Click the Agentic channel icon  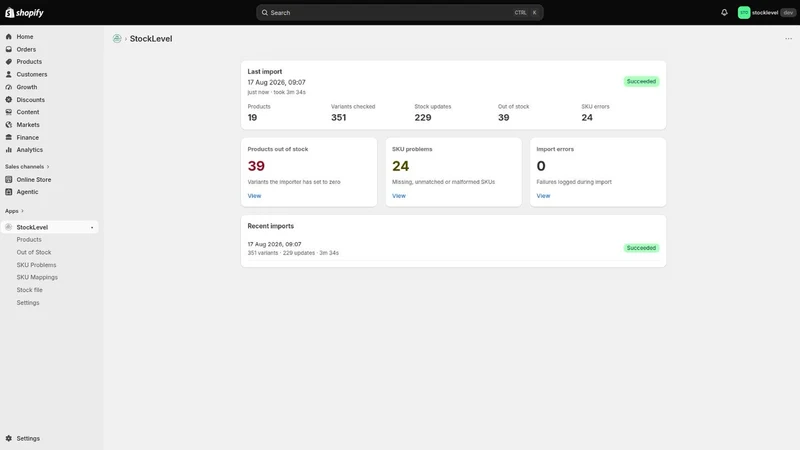coord(9,192)
